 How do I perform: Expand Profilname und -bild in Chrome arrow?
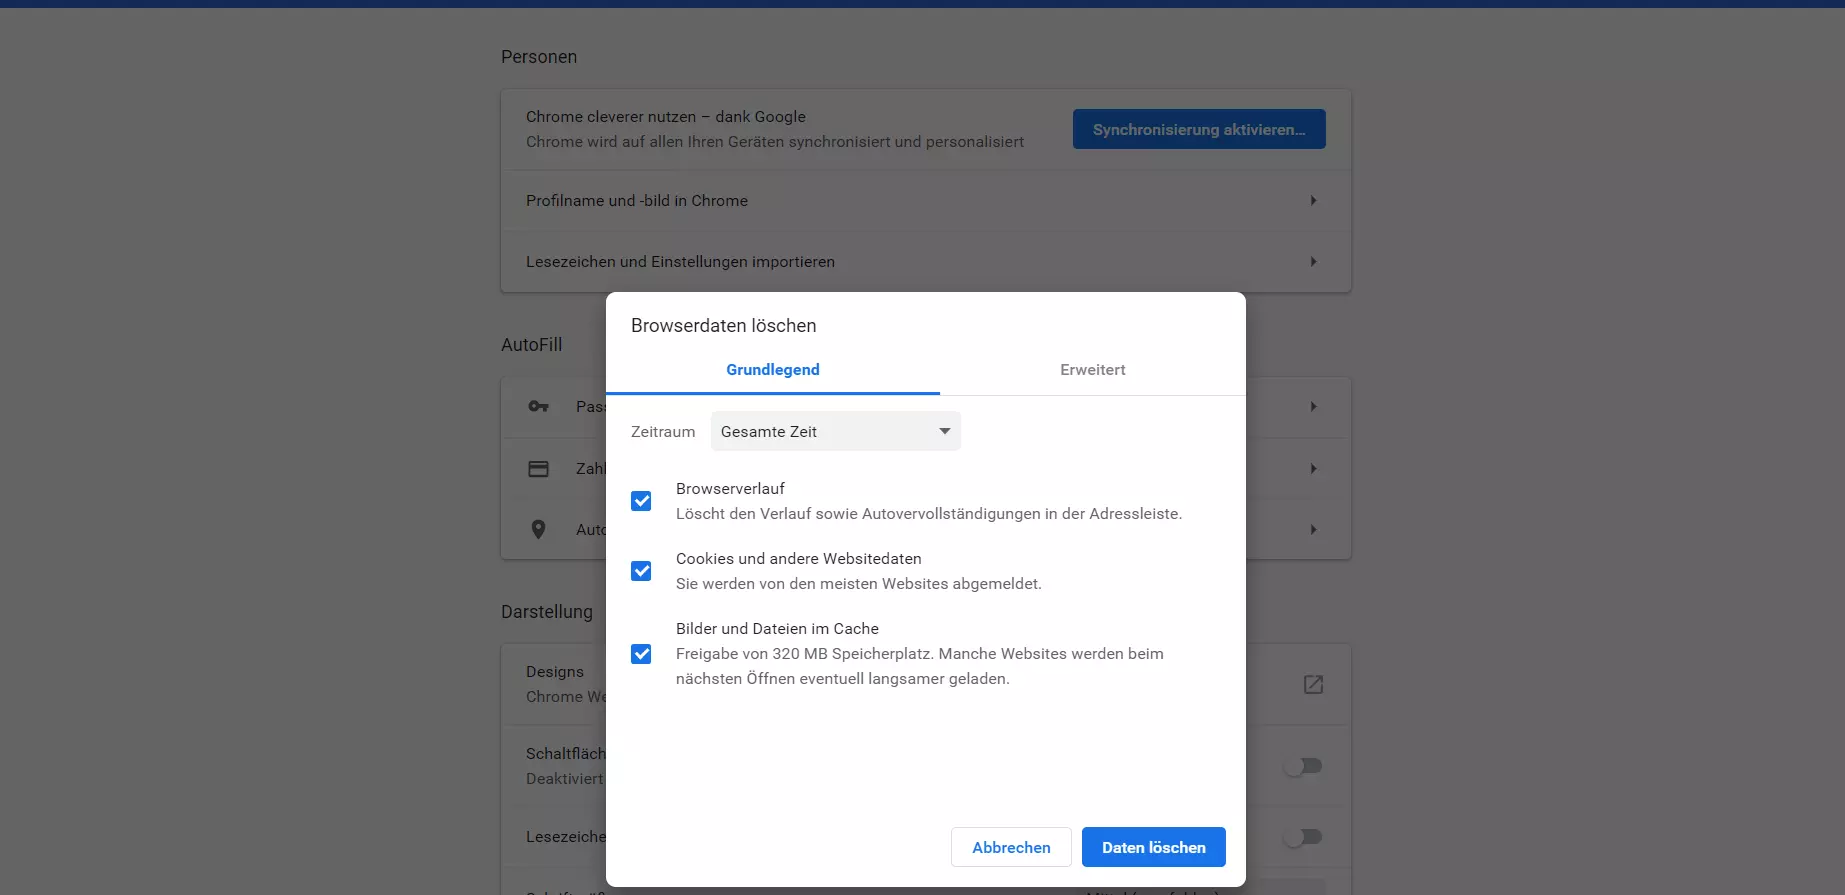(x=1313, y=200)
